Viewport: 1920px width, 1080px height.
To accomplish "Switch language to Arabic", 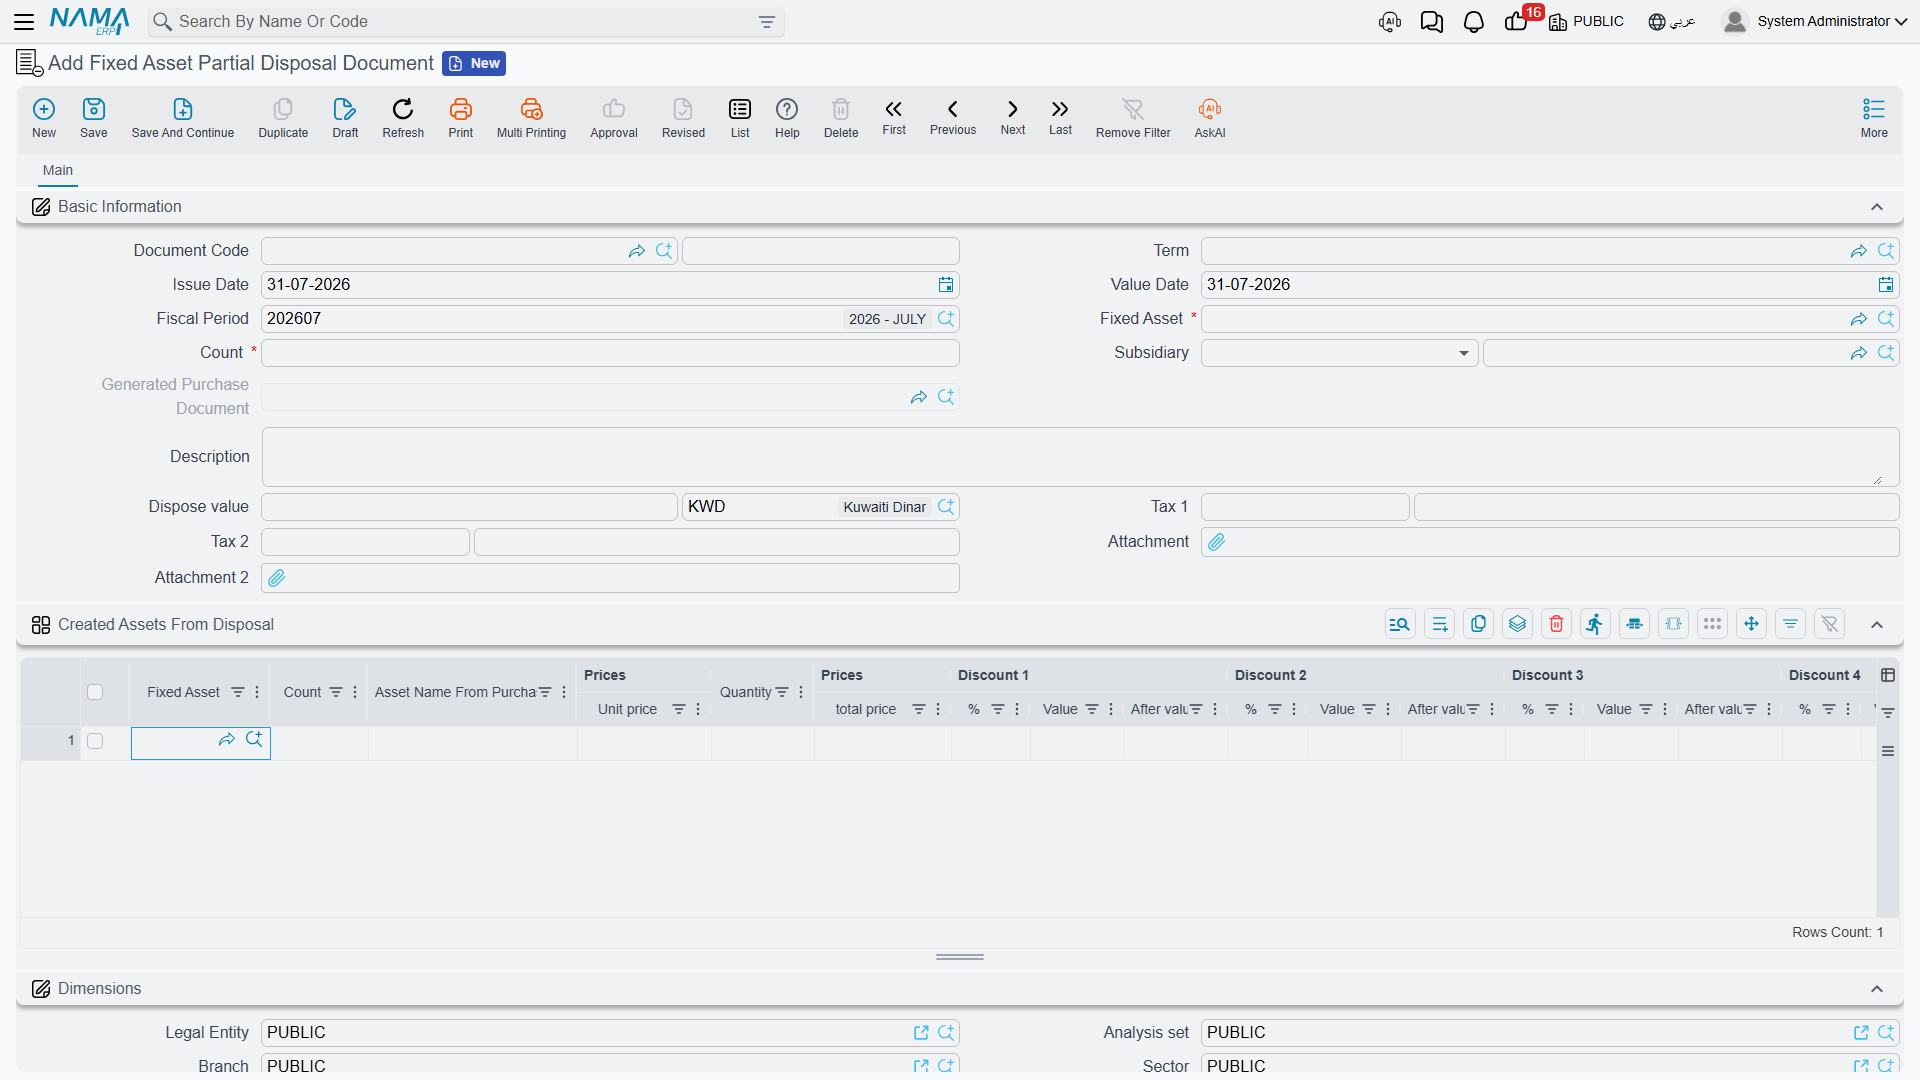I will click(x=1672, y=22).
